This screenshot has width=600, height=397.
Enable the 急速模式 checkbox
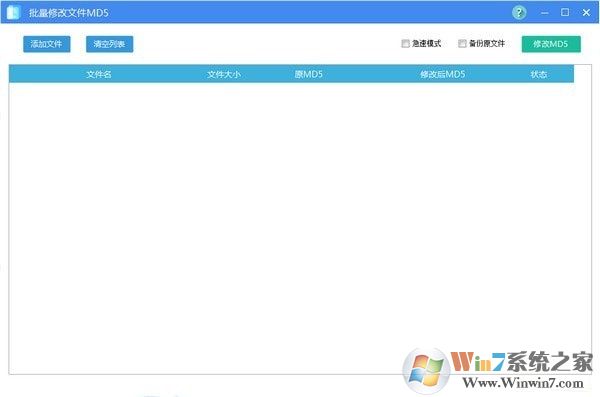(x=405, y=43)
